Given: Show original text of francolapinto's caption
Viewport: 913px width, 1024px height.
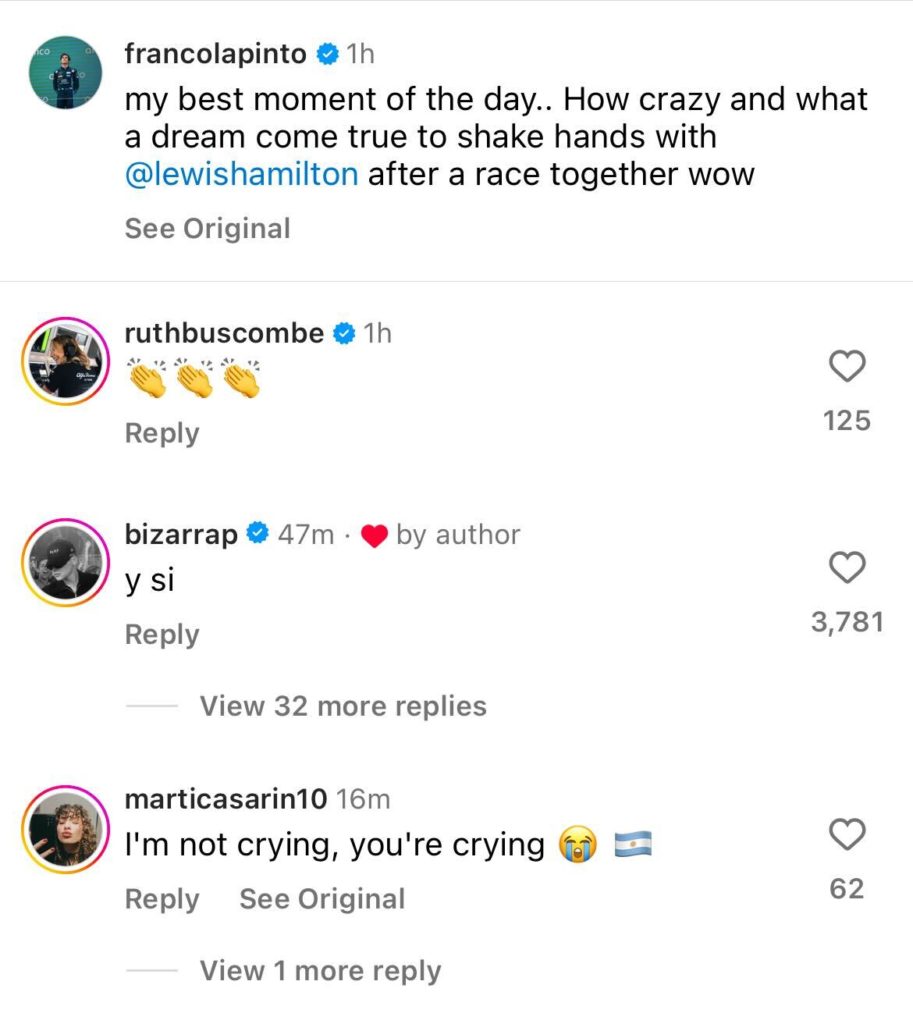Looking at the screenshot, I should pos(208,229).
